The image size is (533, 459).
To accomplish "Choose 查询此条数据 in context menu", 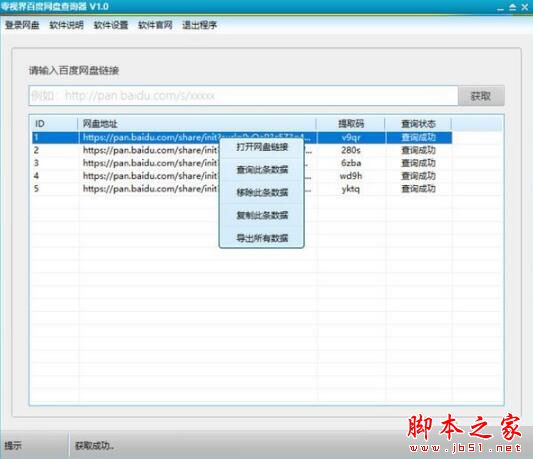I will point(262,169).
